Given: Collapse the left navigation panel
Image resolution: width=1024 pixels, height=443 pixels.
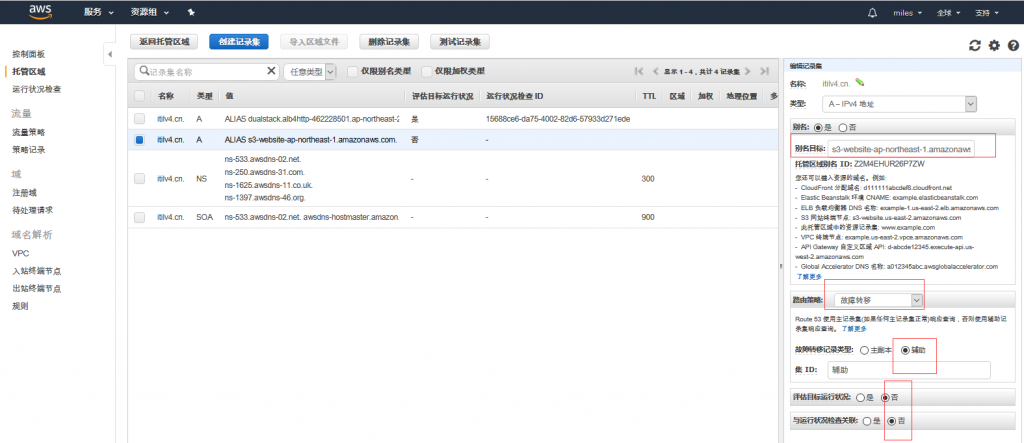Looking at the screenshot, I should (110, 54).
